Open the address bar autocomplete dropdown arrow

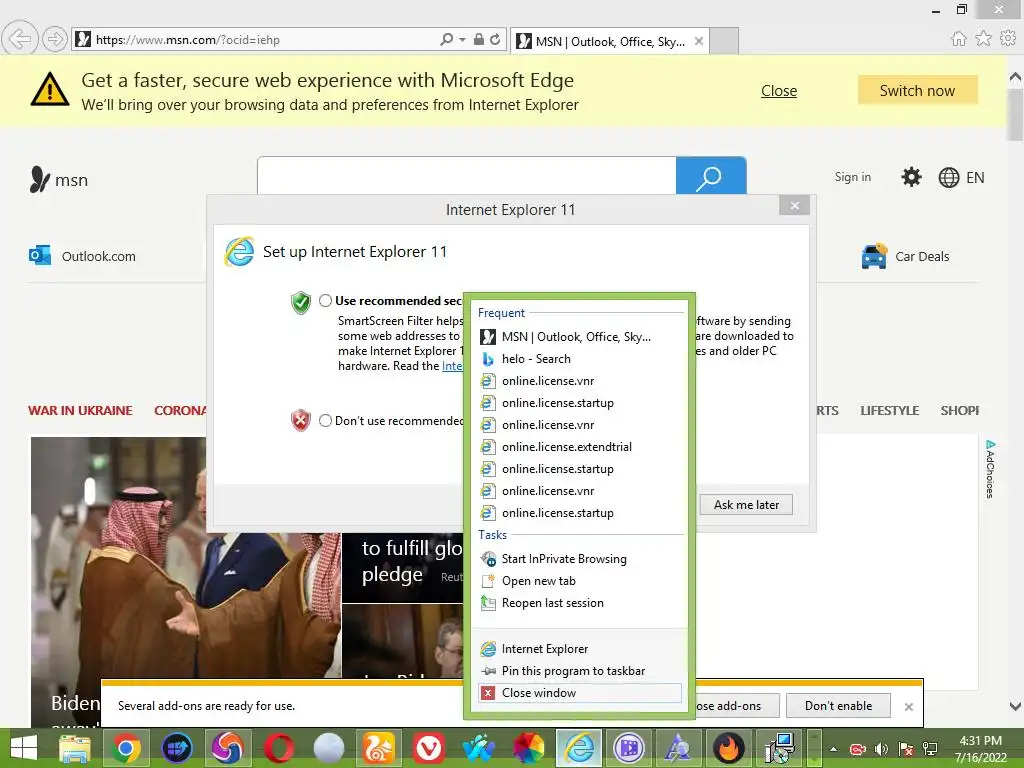(x=462, y=40)
